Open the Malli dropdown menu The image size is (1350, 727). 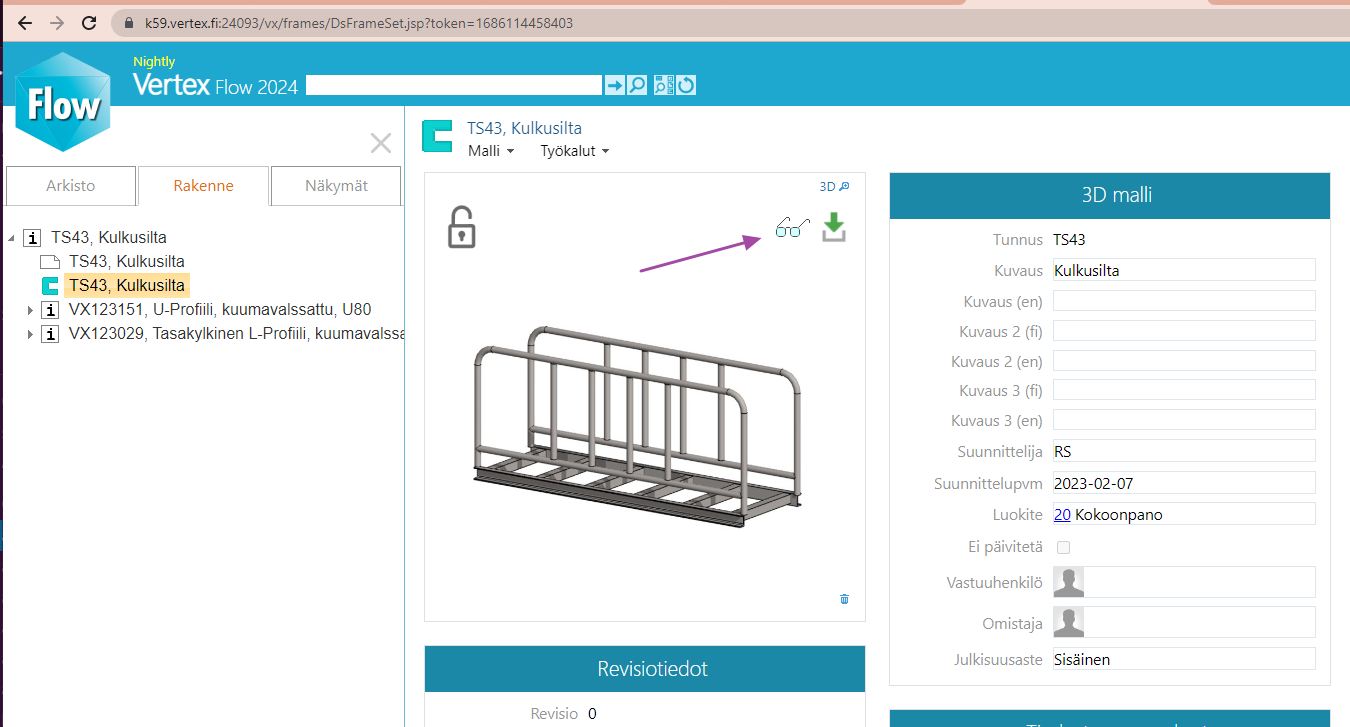[491, 151]
